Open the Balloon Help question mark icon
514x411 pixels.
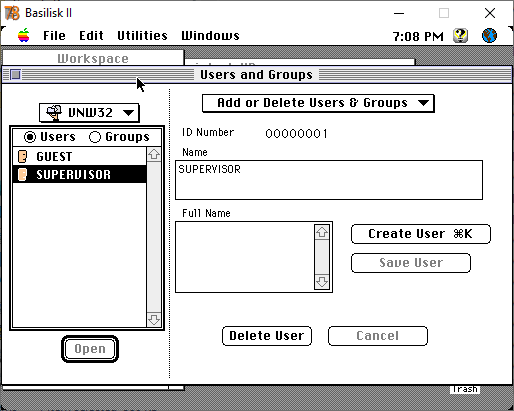point(460,35)
